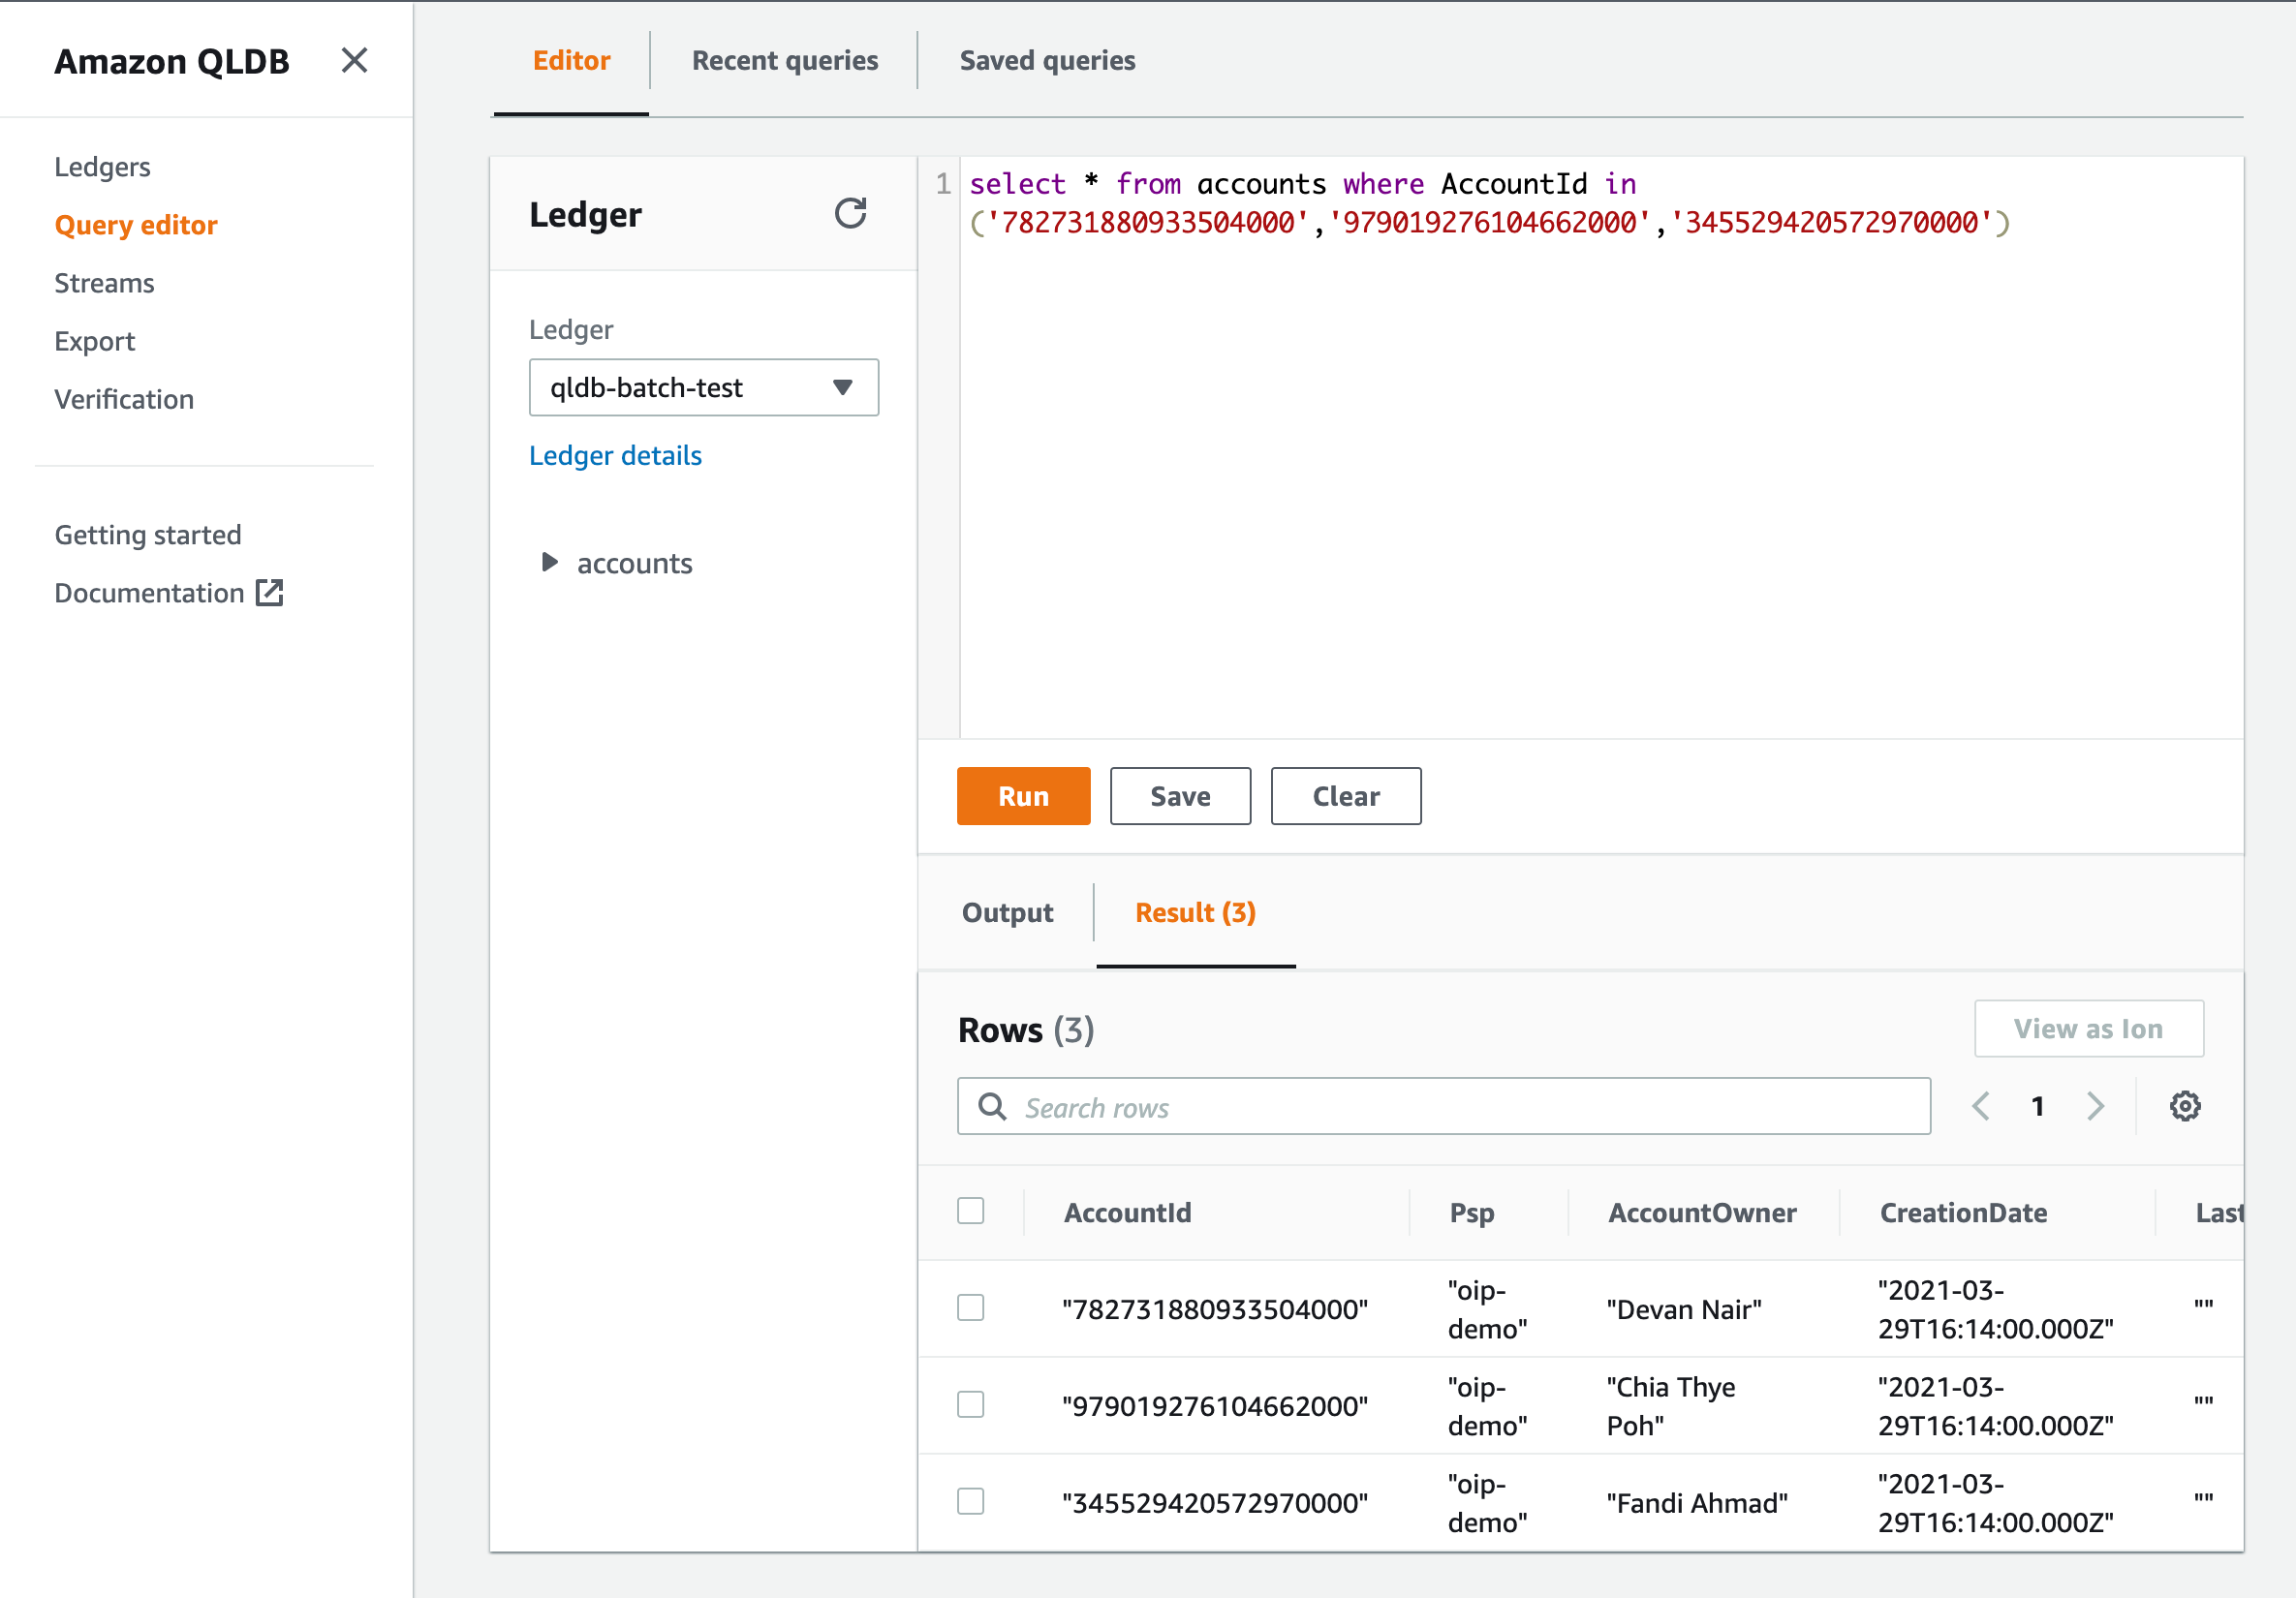The image size is (2296, 1598).
Task: Open the Recent queries tab
Action: (x=785, y=61)
